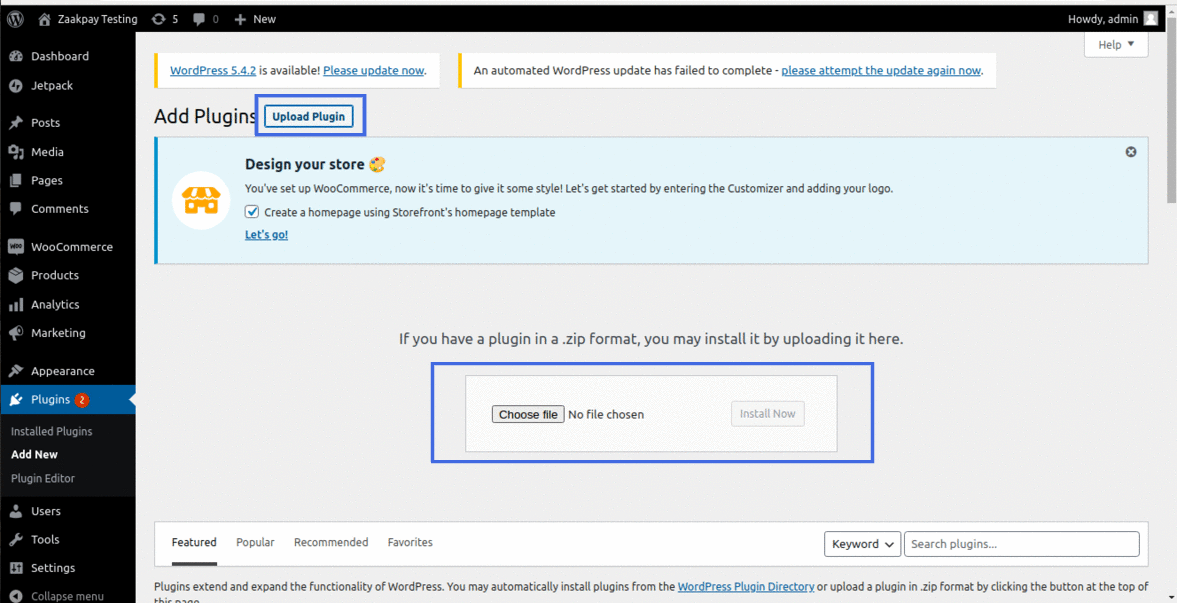
Task: Open the WordPress Plugin Directory link
Action: pyautogui.click(x=746, y=586)
